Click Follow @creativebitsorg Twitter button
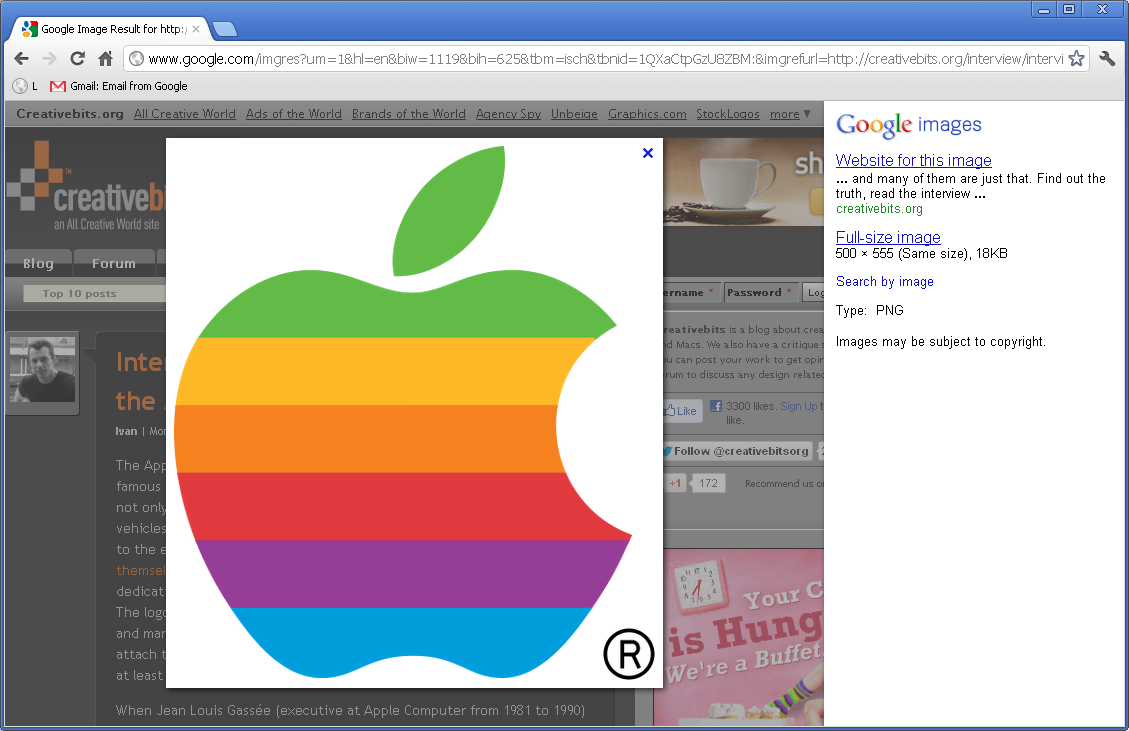The image size is (1129, 731). (736, 451)
